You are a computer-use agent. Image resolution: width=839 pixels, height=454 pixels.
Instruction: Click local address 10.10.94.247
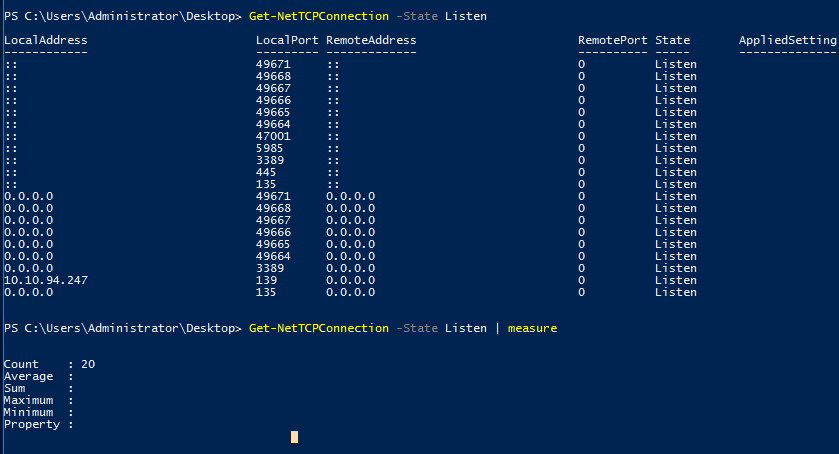point(45,280)
